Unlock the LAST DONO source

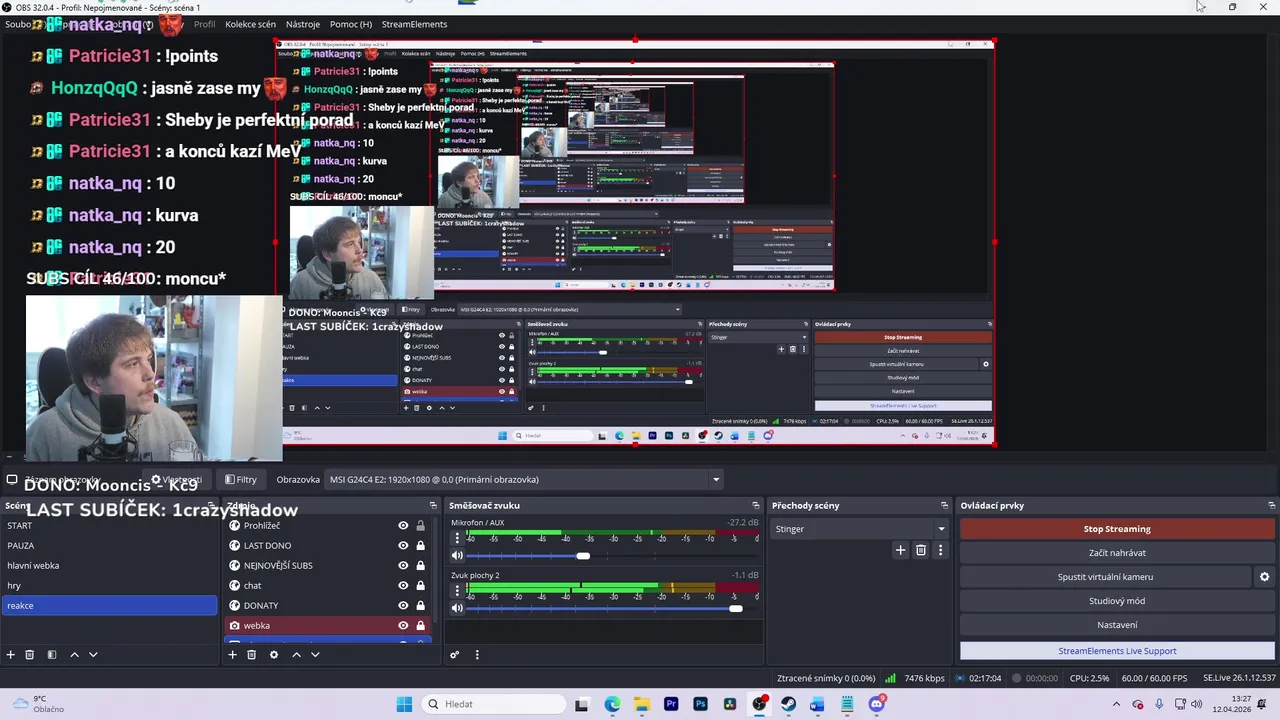click(x=420, y=545)
